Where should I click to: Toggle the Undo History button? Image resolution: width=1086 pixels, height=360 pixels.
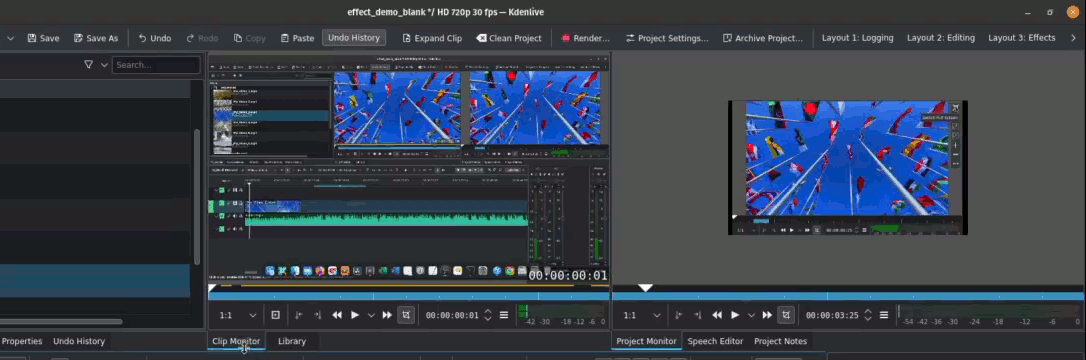354,37
